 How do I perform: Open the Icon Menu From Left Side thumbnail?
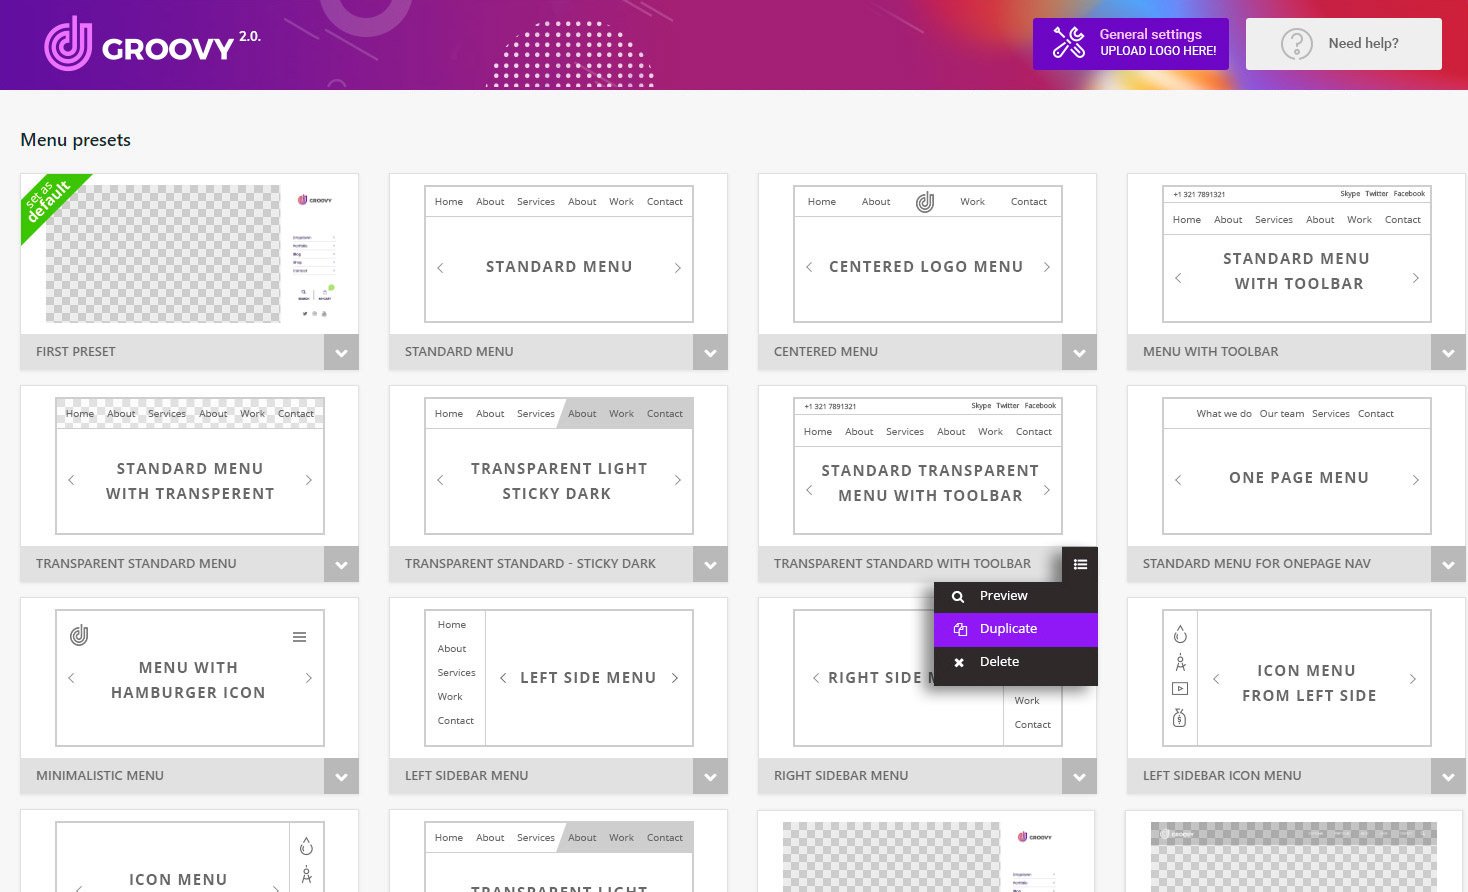[1296, 678]
